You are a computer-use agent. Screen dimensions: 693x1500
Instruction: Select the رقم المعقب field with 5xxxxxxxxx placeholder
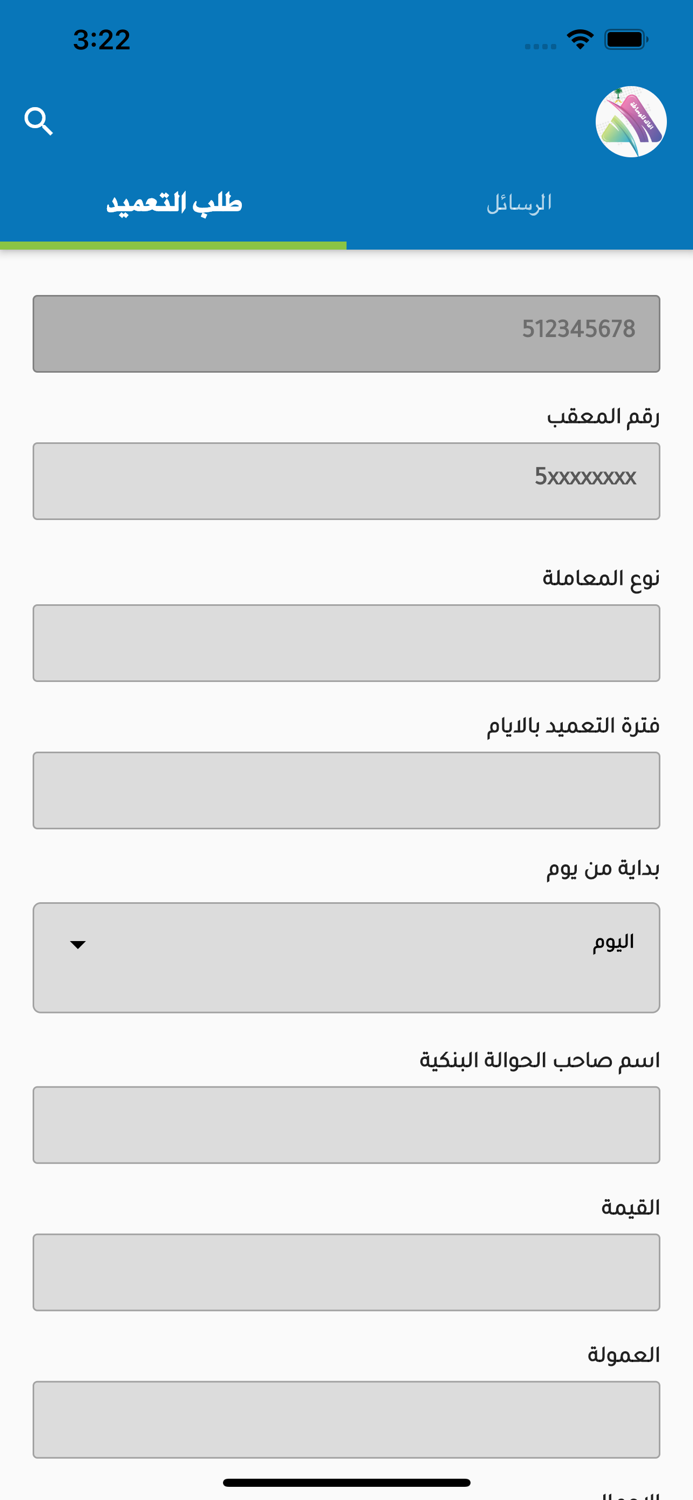346,480
